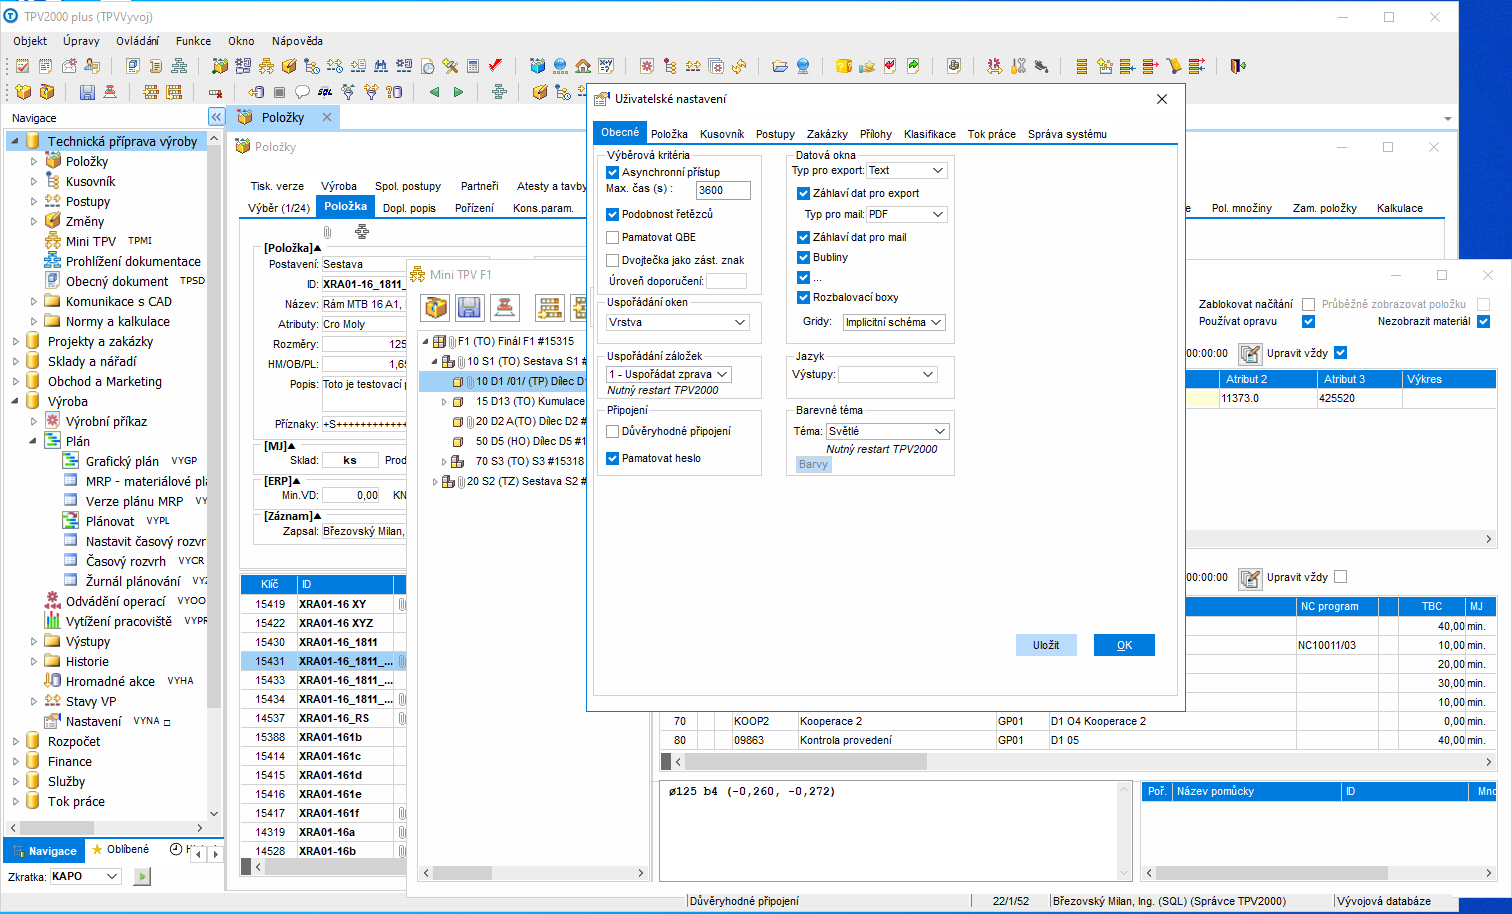Image resolution: width=1512 pixels, height=914 pixels.
Task: Click the SQL icon in second toolbar
Action: pyautogui.click(x=325, y=92)
